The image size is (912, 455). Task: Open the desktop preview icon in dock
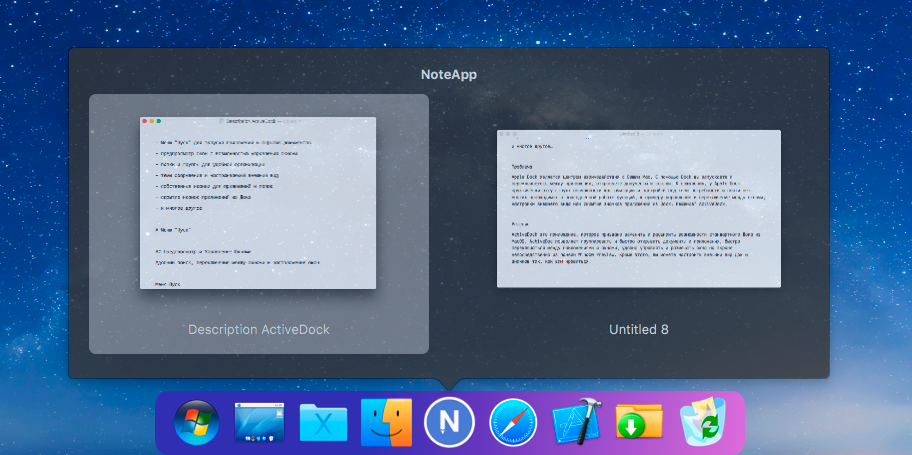pos(260,424)
